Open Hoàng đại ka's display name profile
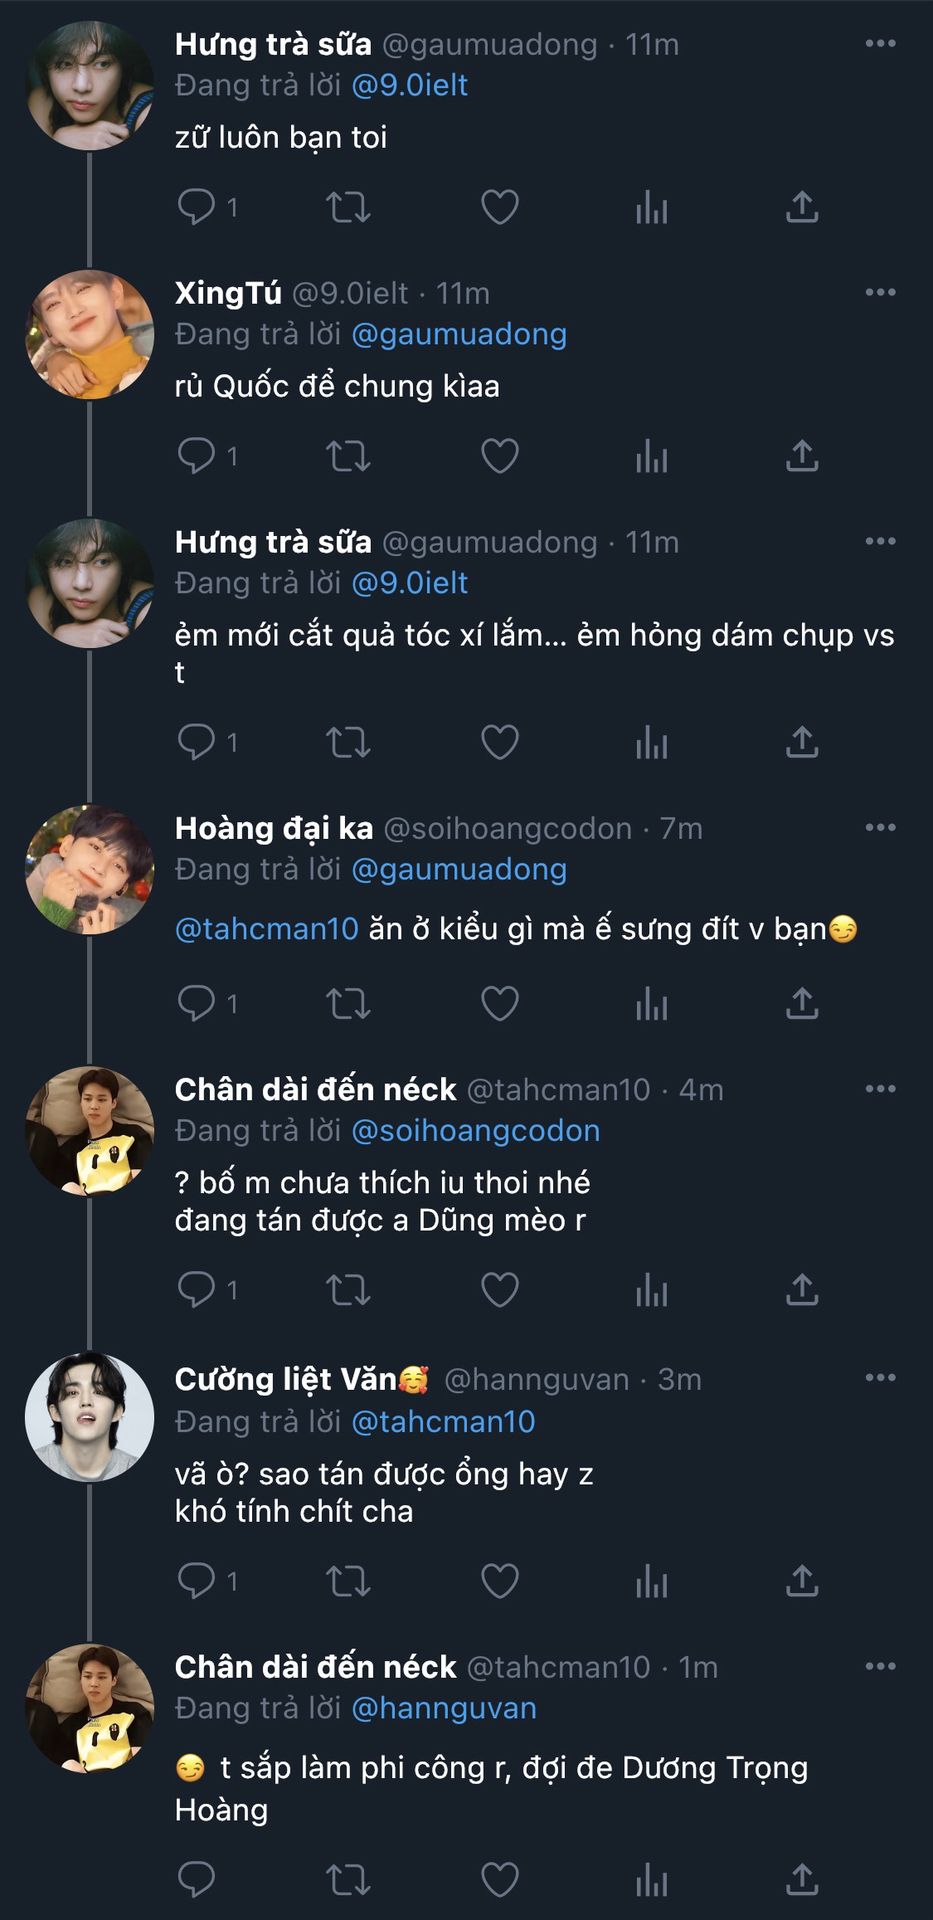Screen dimensions: 933x1920 (x=273, y=828)
